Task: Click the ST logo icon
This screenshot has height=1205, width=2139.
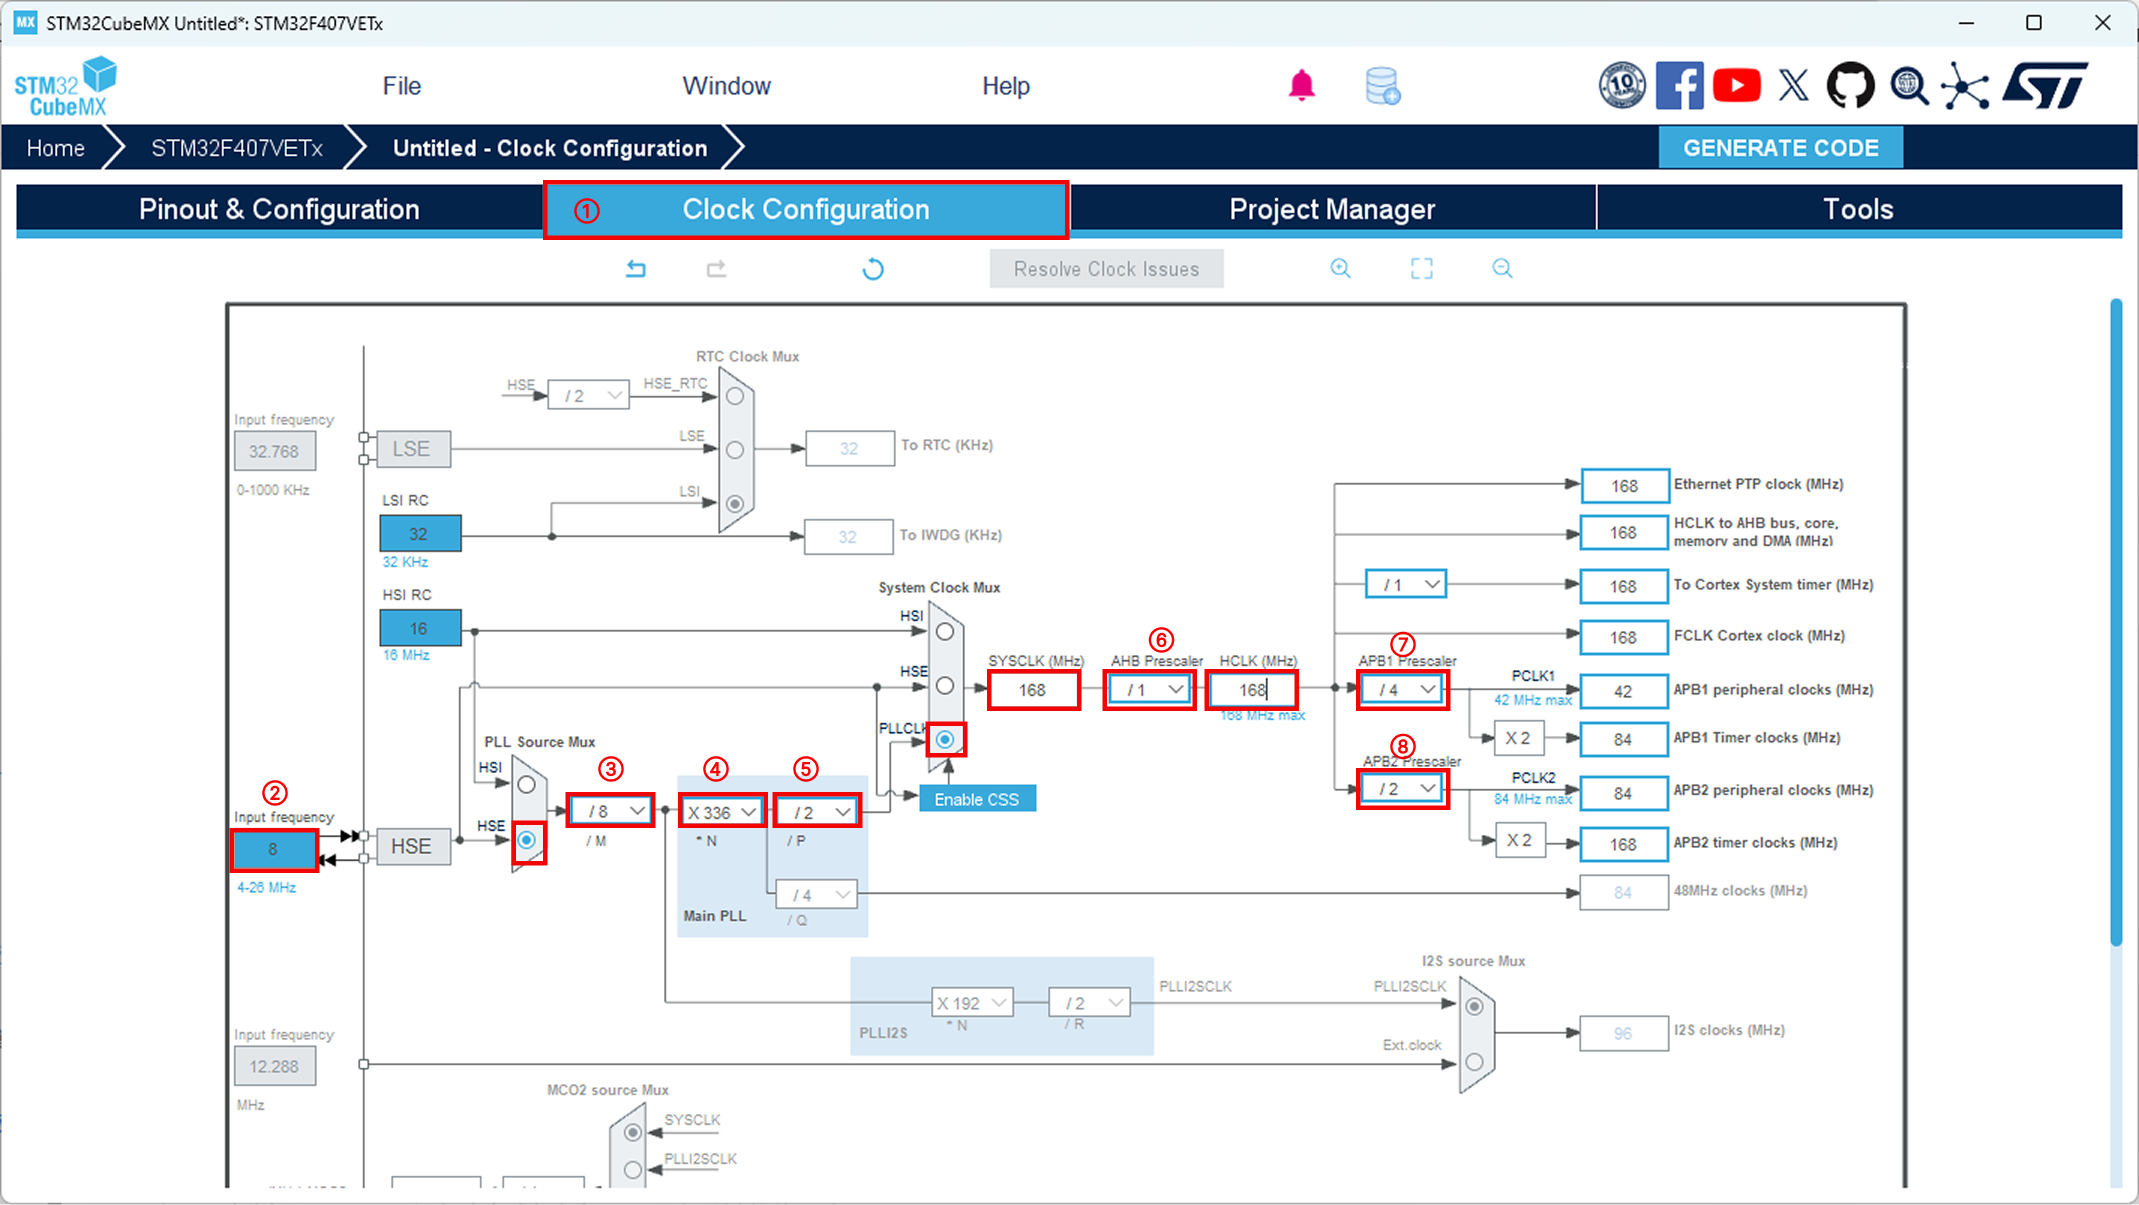Action: 2046,86
